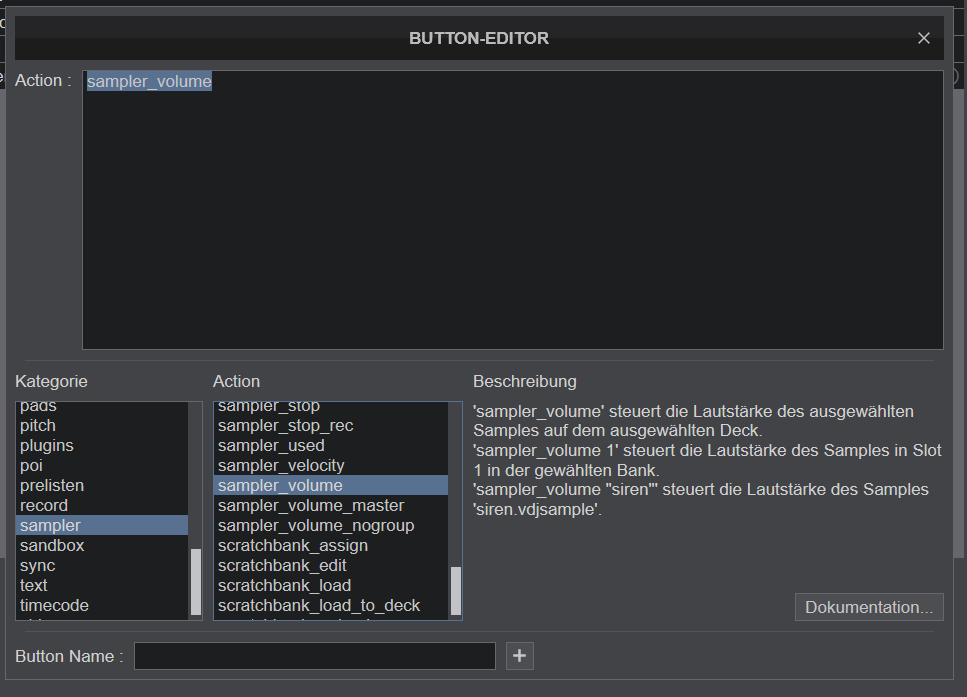Select the sandbox category
This screenshot has height=697, width=967.
[x=102, y=545]
